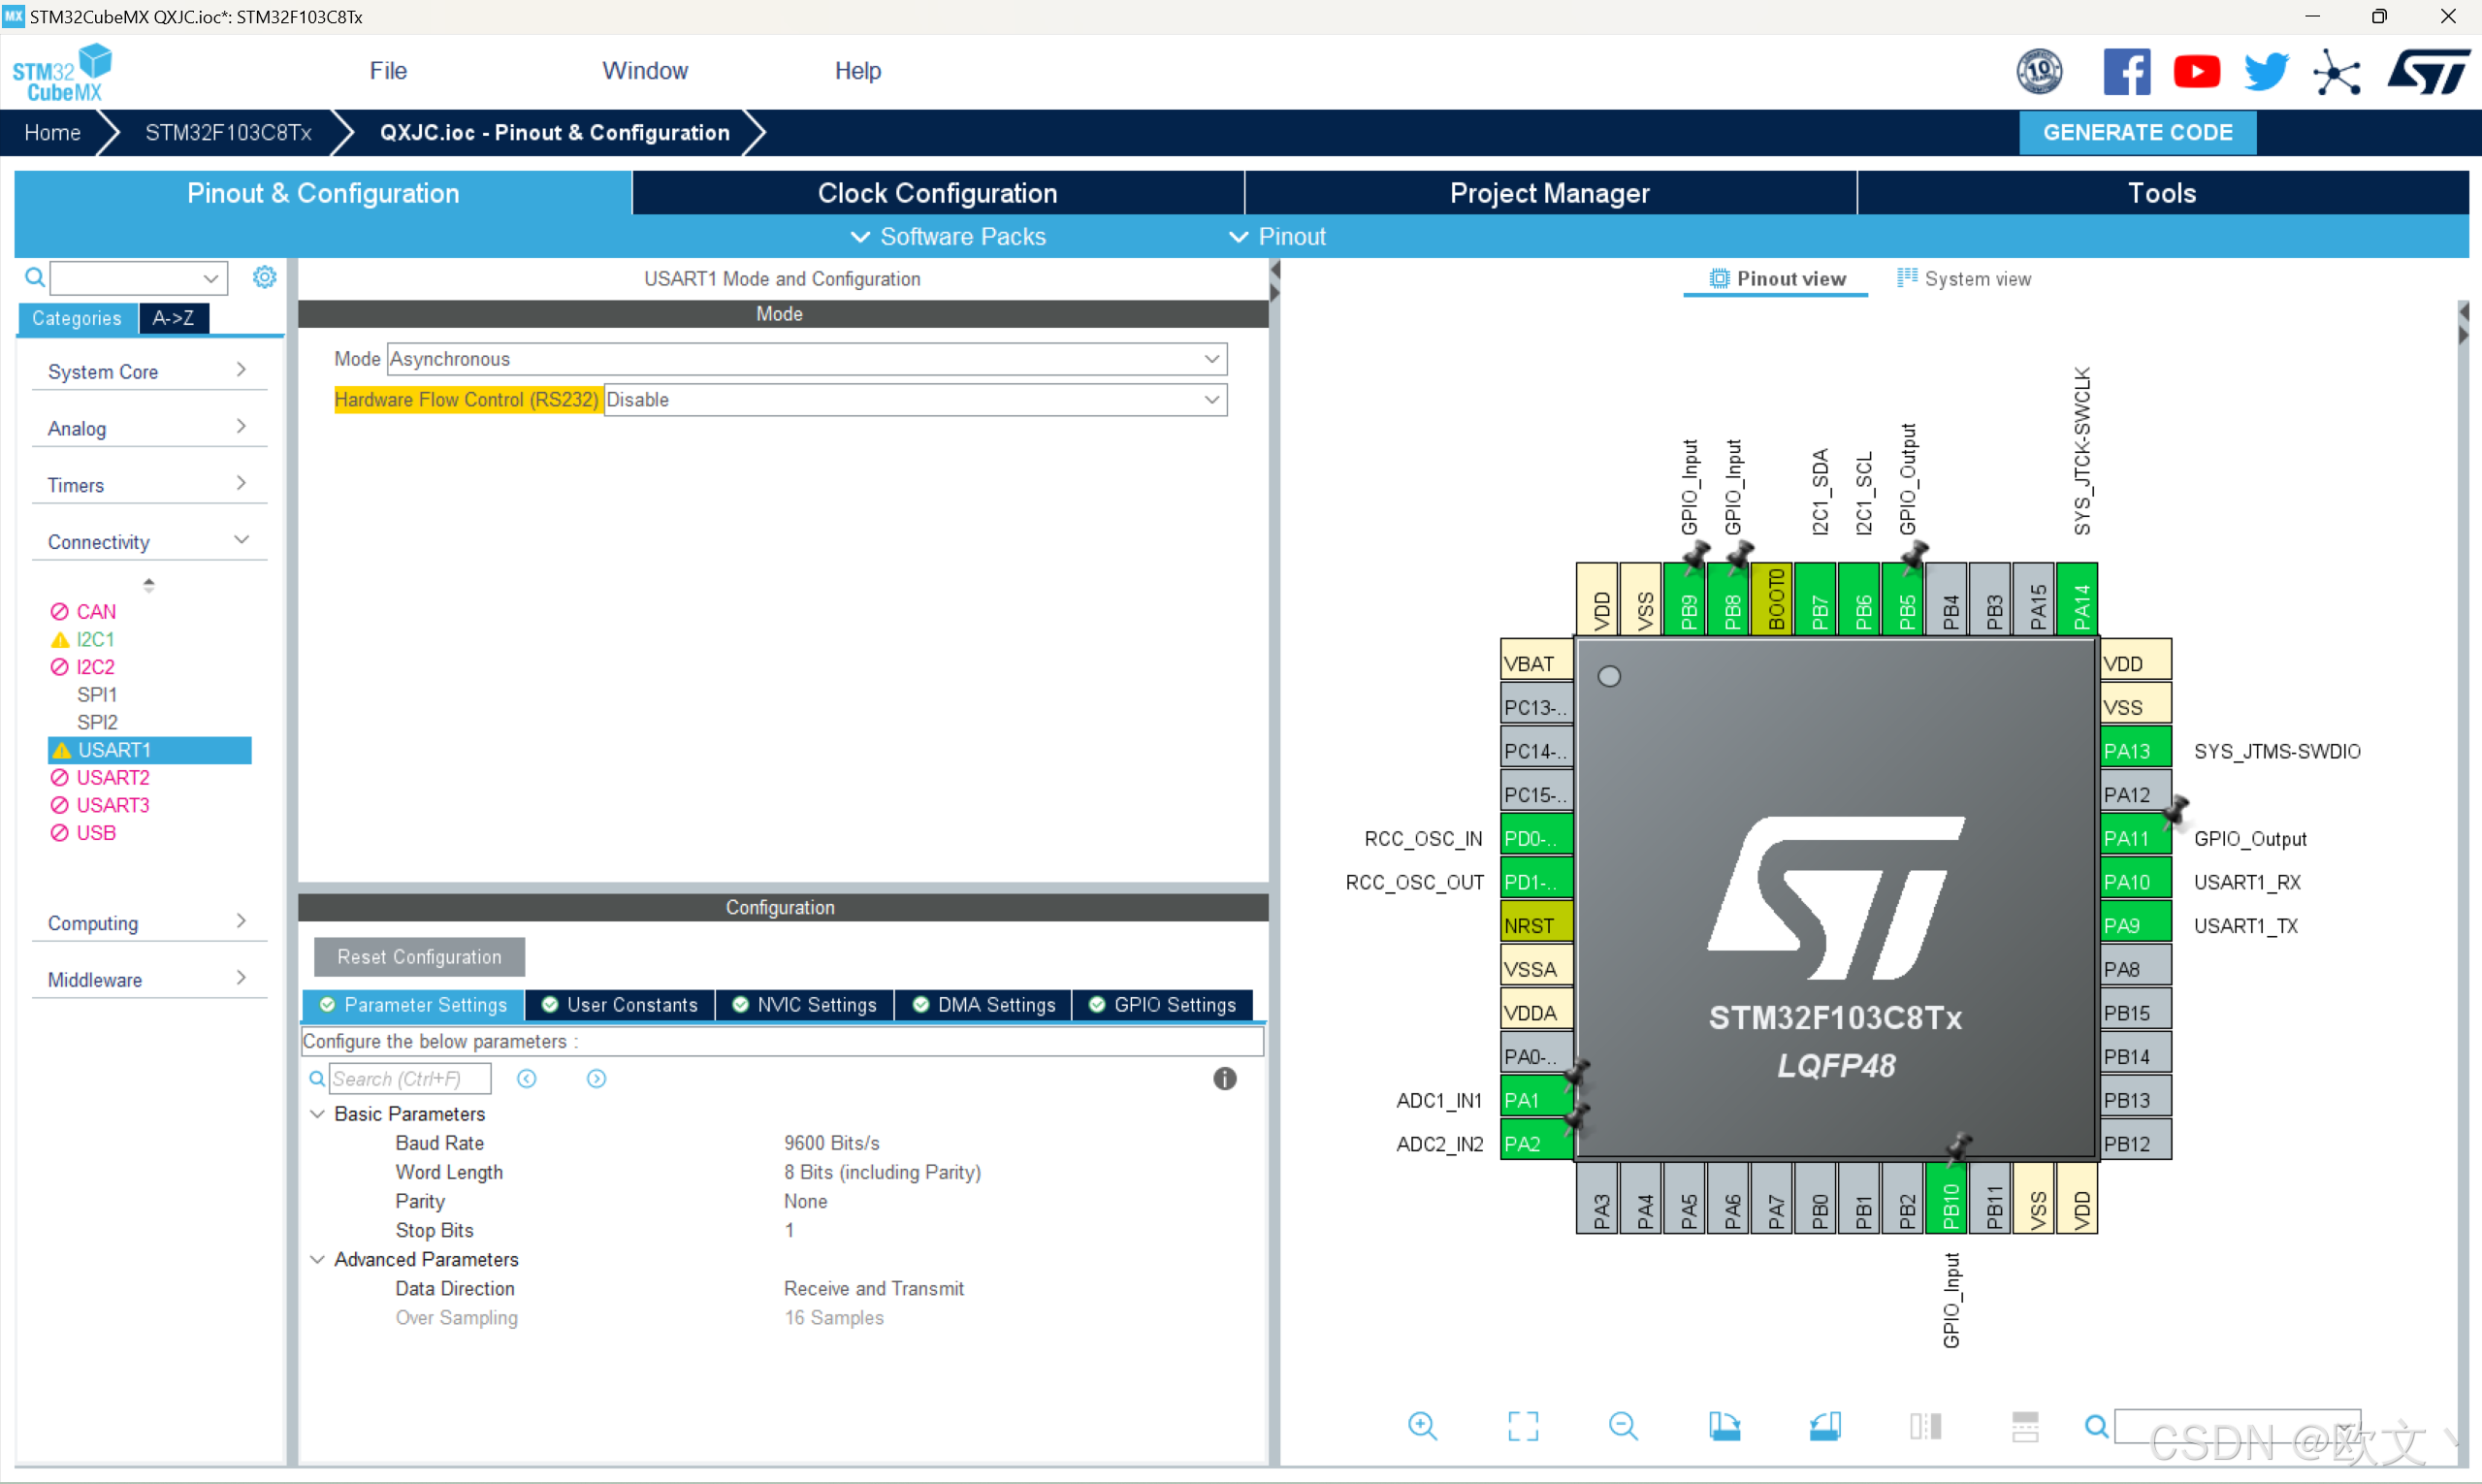Rotate the chip counter-clockwise icon
The height and width of the screenshot is (1484, 2482).
coord(1825,1426)
